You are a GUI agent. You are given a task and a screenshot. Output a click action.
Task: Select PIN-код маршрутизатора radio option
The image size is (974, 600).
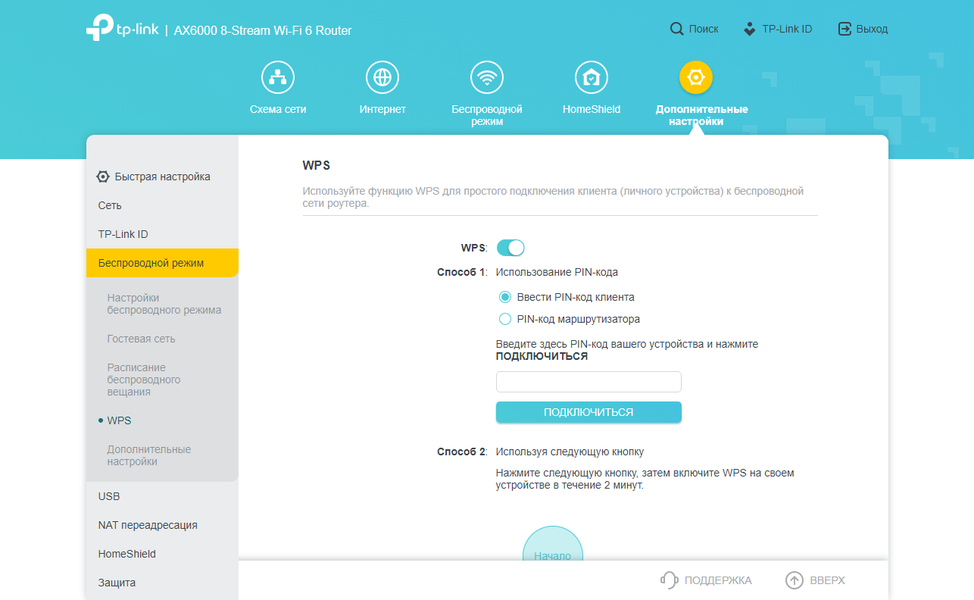coord(505,319)
